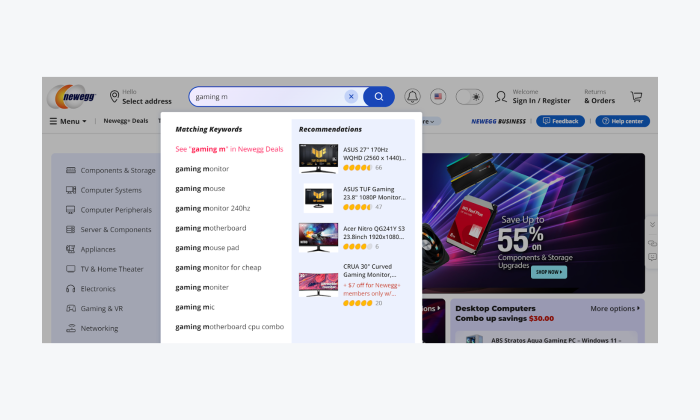Open Computer Peripherals category

pos(116,210)
